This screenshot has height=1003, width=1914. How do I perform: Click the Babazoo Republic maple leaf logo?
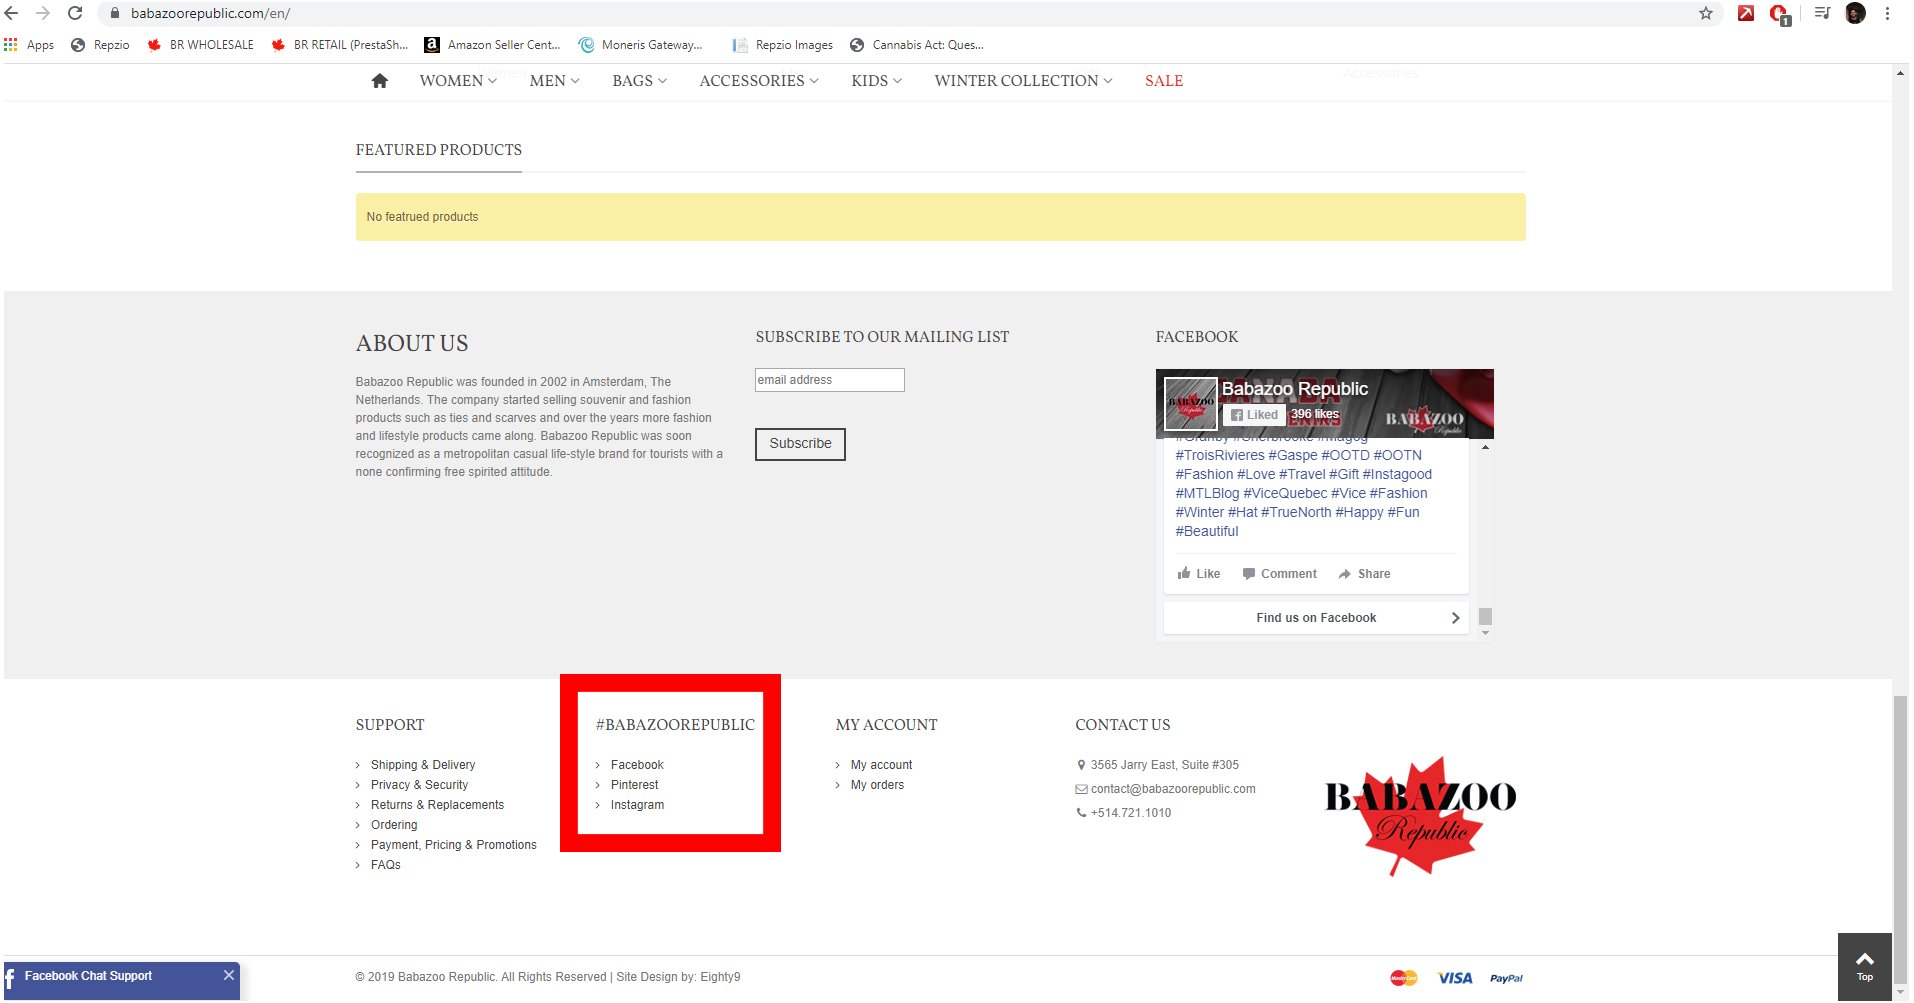(x=1421, y=816)
